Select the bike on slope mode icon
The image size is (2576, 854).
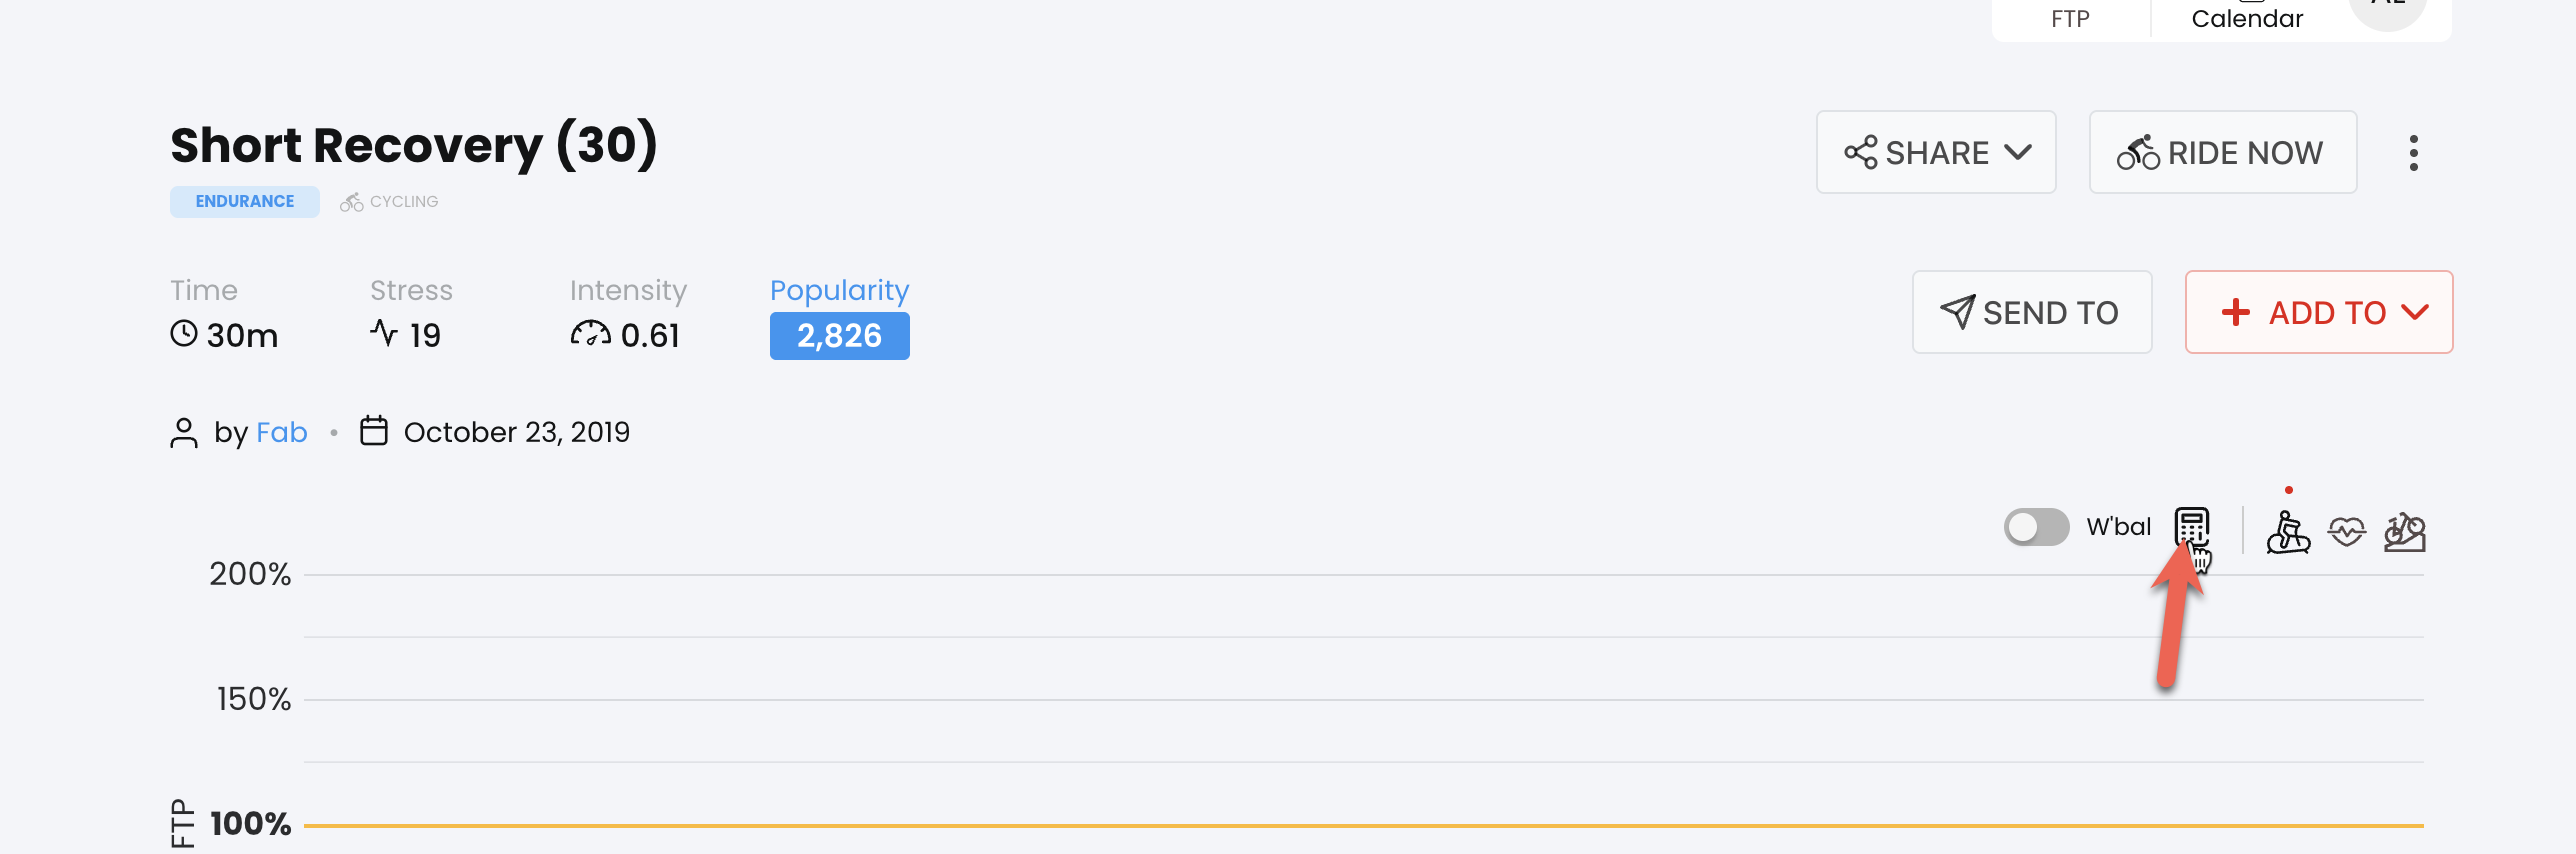(2404, 532)
